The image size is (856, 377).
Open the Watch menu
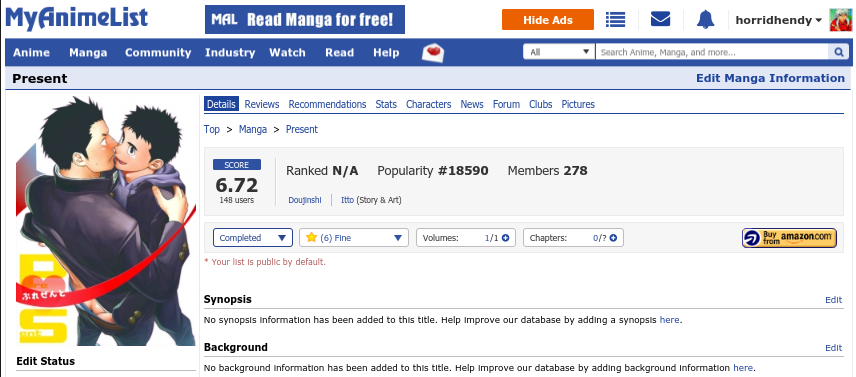tap(287, 53)
